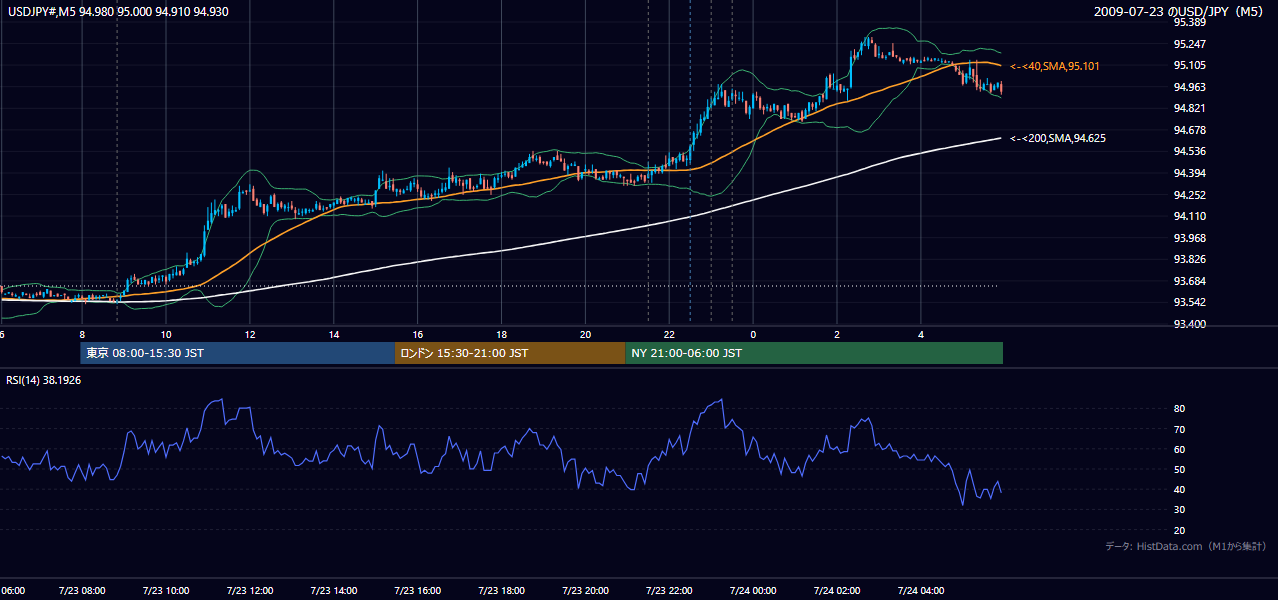Screen dimensions: 1278x600
Task: Click the 200 SMA label reading 94.625
Action: pyautogui.click(x=1058, y=138)
